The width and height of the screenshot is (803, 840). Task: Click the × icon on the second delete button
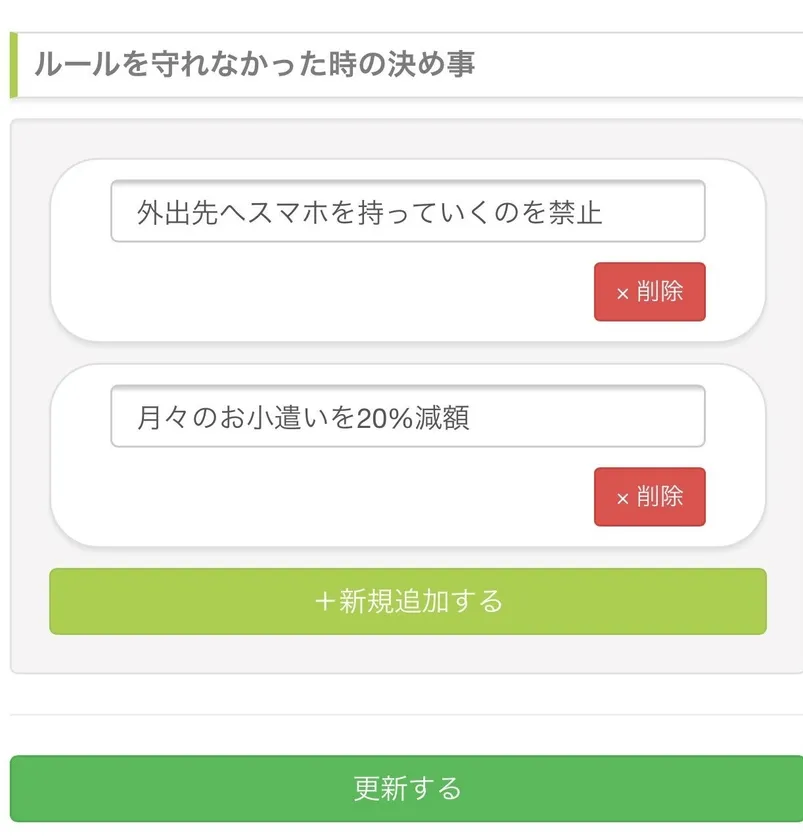click(x=622, y=498)
